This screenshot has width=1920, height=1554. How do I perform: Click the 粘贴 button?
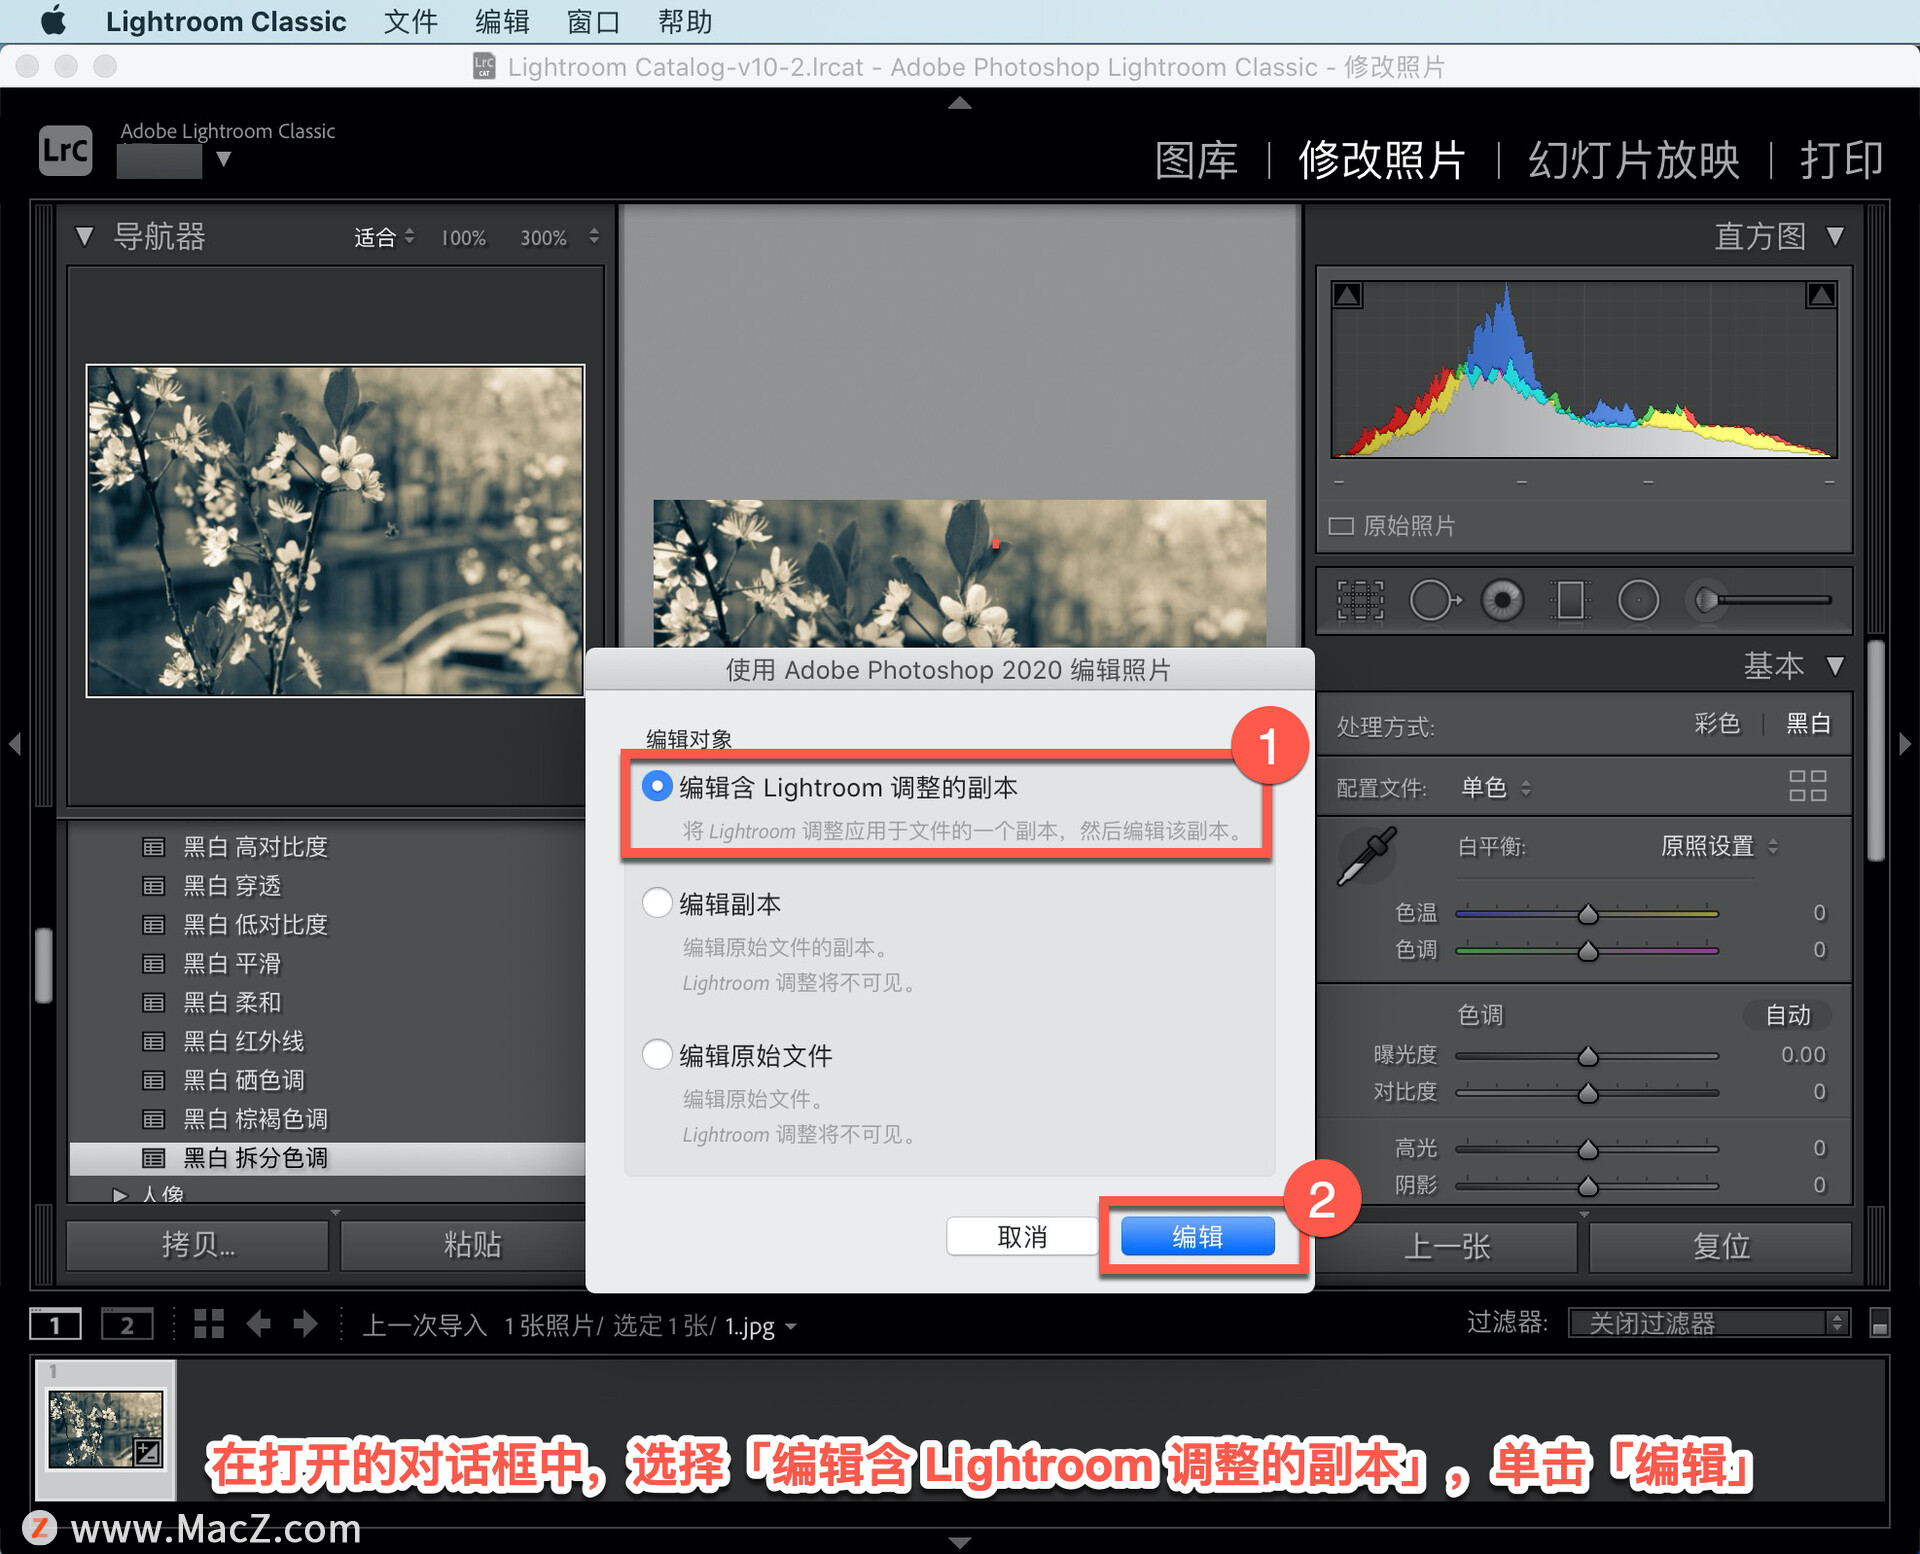pos(465,1245)
